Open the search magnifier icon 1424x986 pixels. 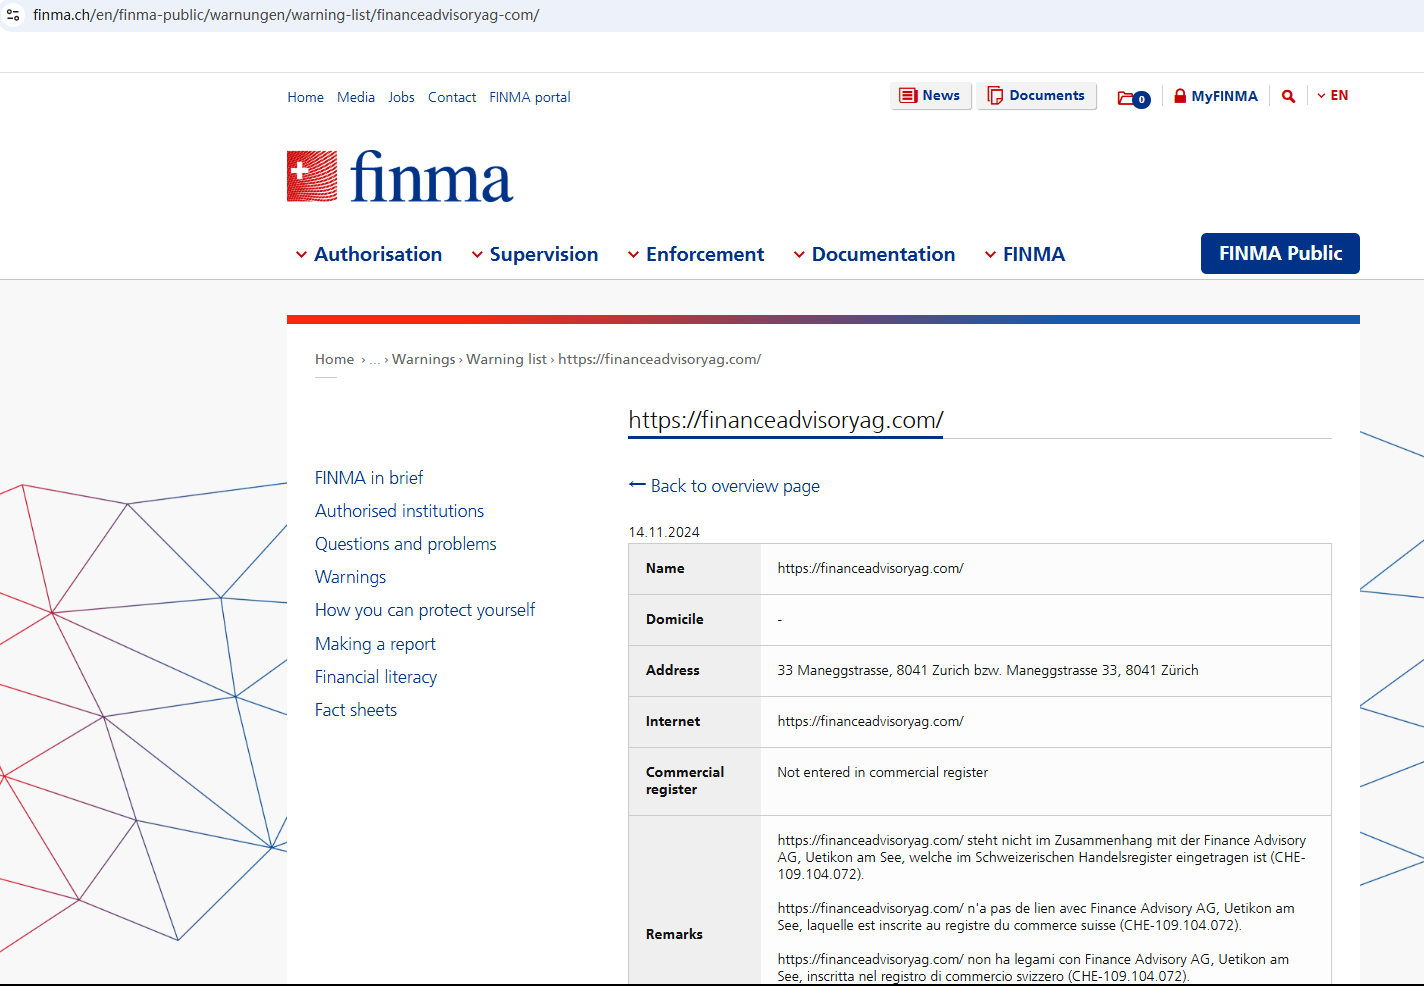click(1289, 96)
